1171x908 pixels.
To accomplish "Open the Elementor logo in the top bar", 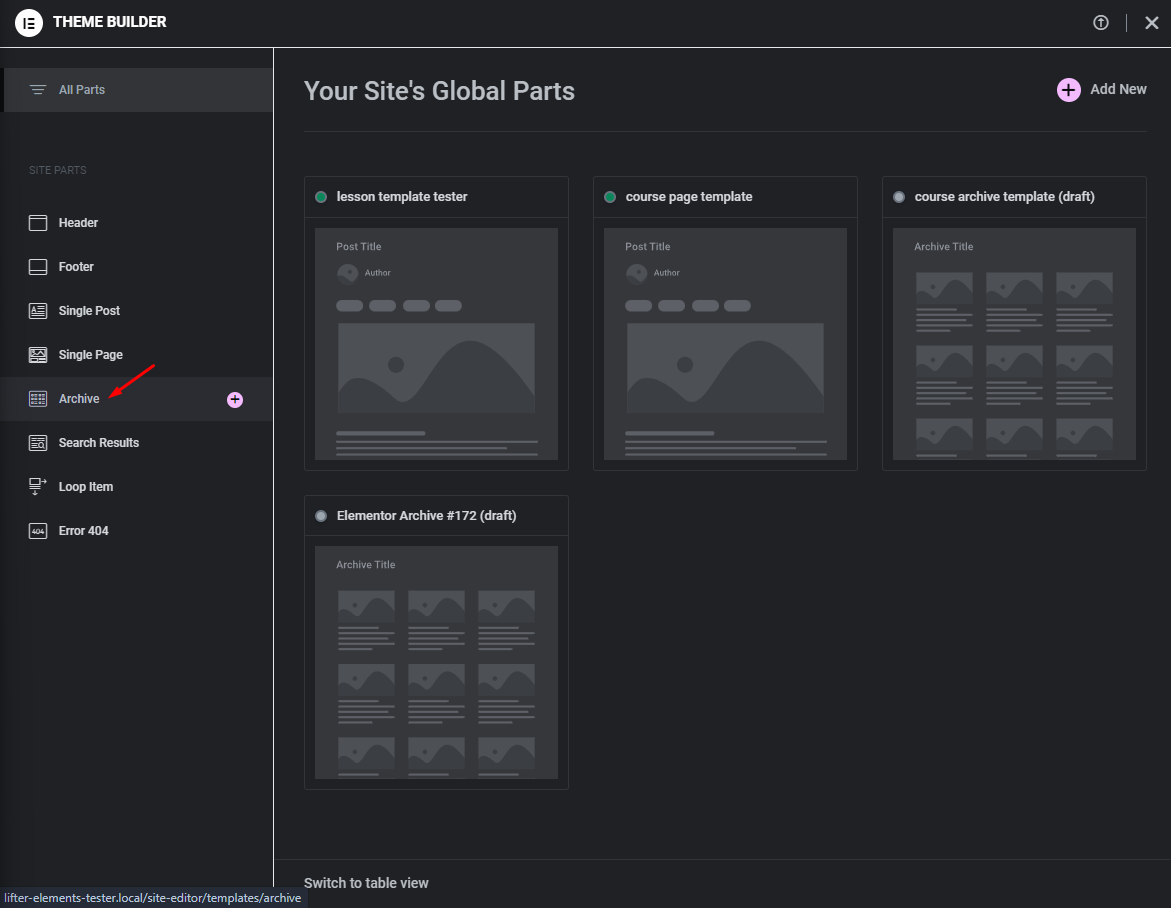I will pos(29,22).
